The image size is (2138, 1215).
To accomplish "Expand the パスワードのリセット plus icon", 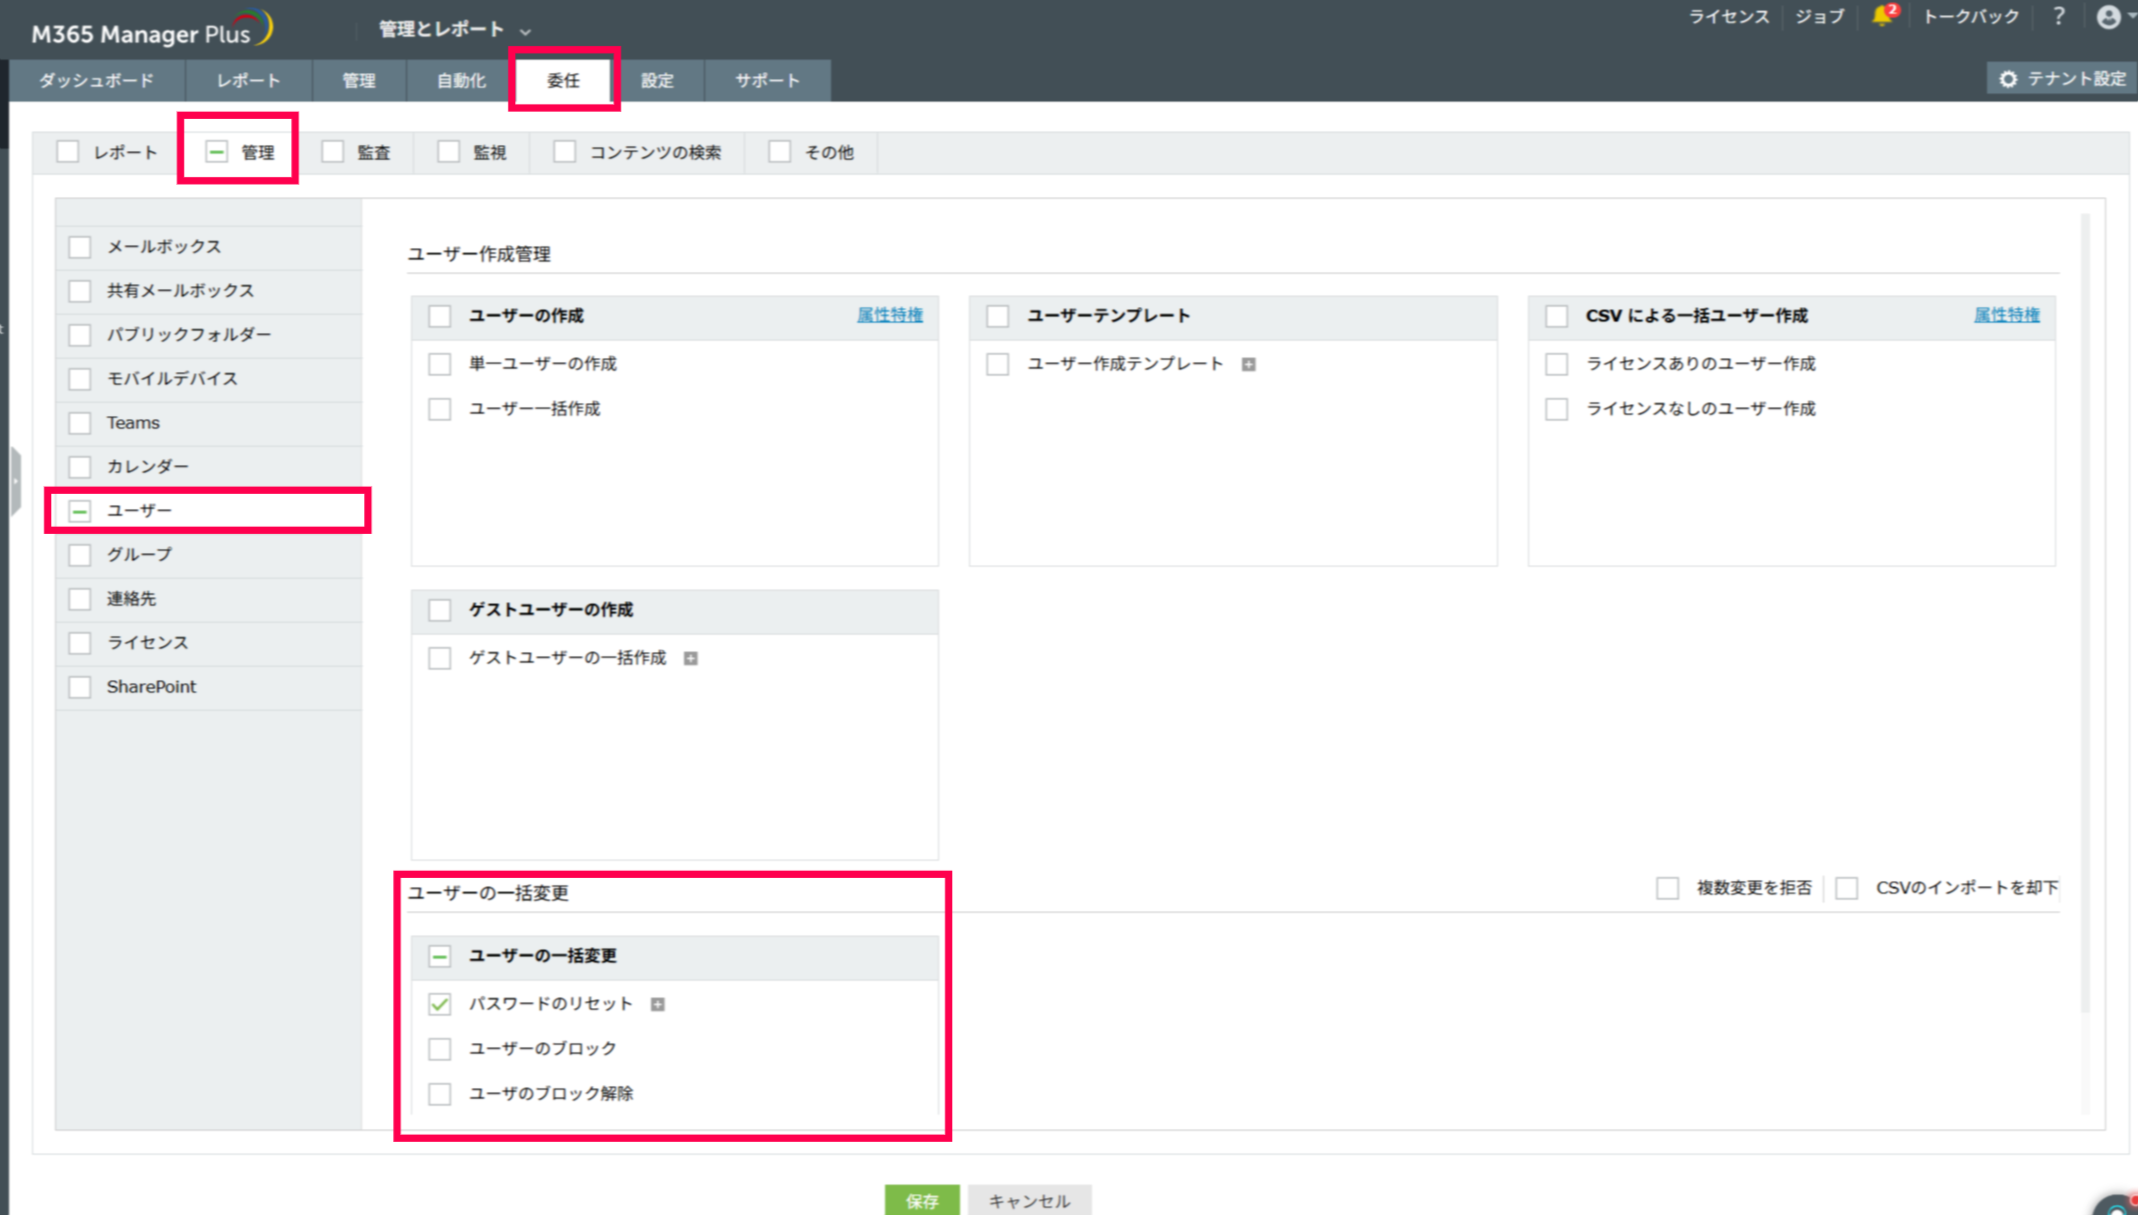I will pos(658,1004).
